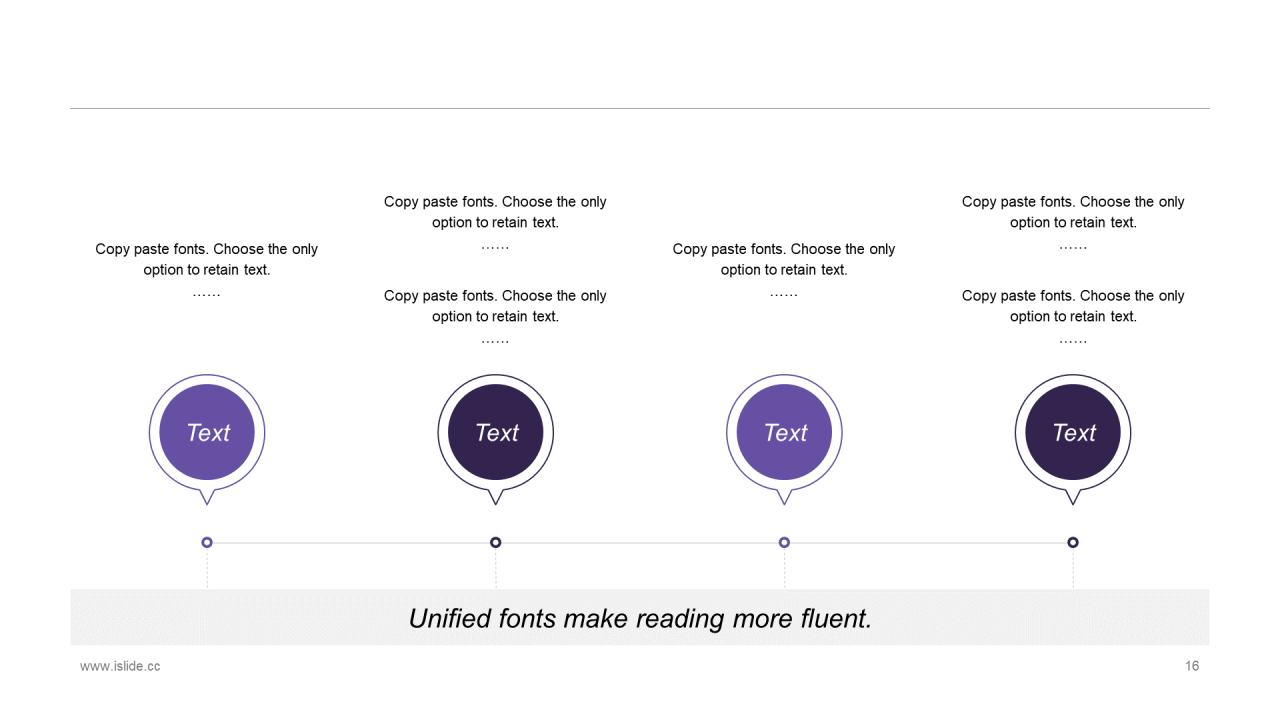Click the third timeline dot marker
Image resolution: width=1280 pixels, height=720 pixels.
pyautogui.click(x=784, y=542)
